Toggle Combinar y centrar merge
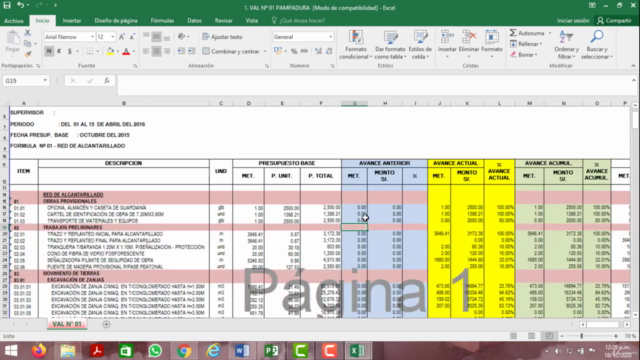The height and width of the screenshot is (360, 640). pos(231,51)
